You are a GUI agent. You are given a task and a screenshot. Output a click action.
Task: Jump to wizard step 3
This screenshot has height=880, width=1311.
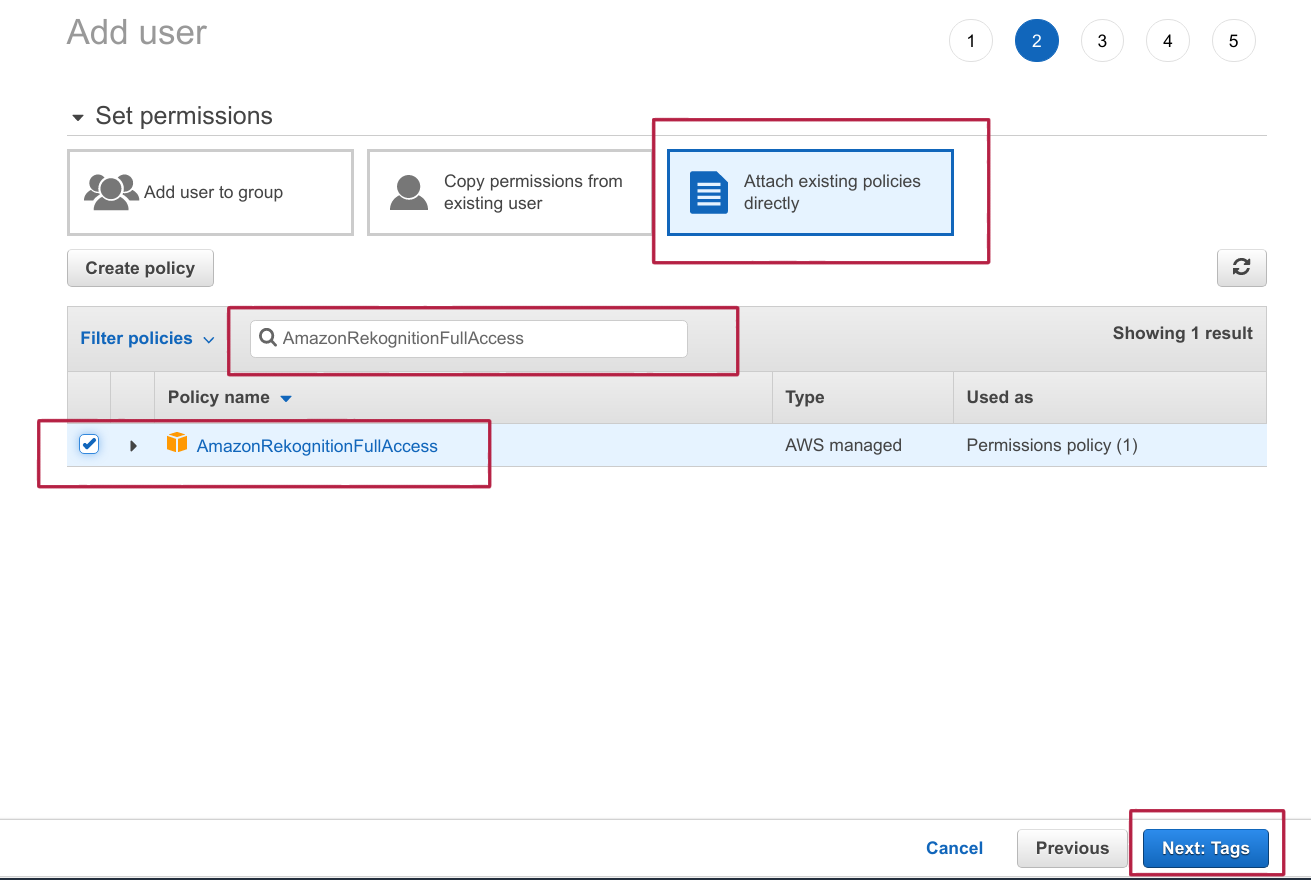tap(1102, 41)
